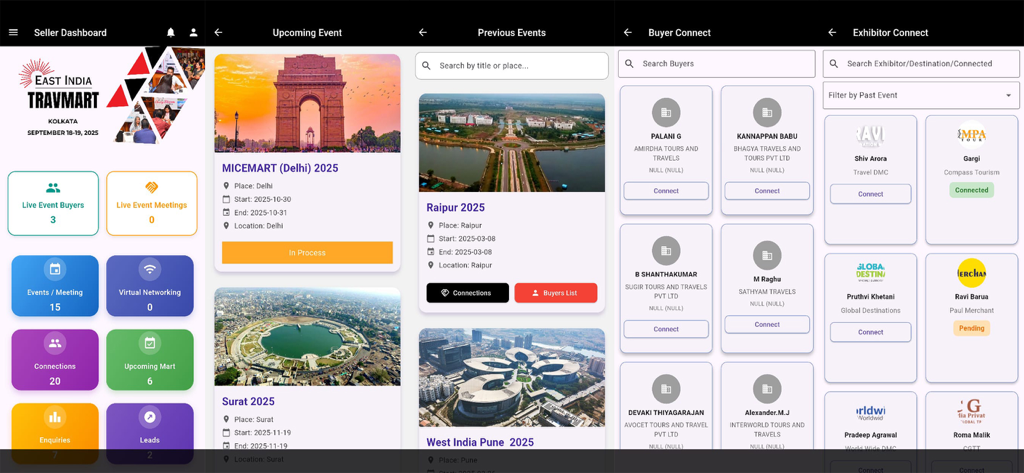Focus the Search by title or place field
The width and height of the screenshot is (1024, 473).
(512, 66)
